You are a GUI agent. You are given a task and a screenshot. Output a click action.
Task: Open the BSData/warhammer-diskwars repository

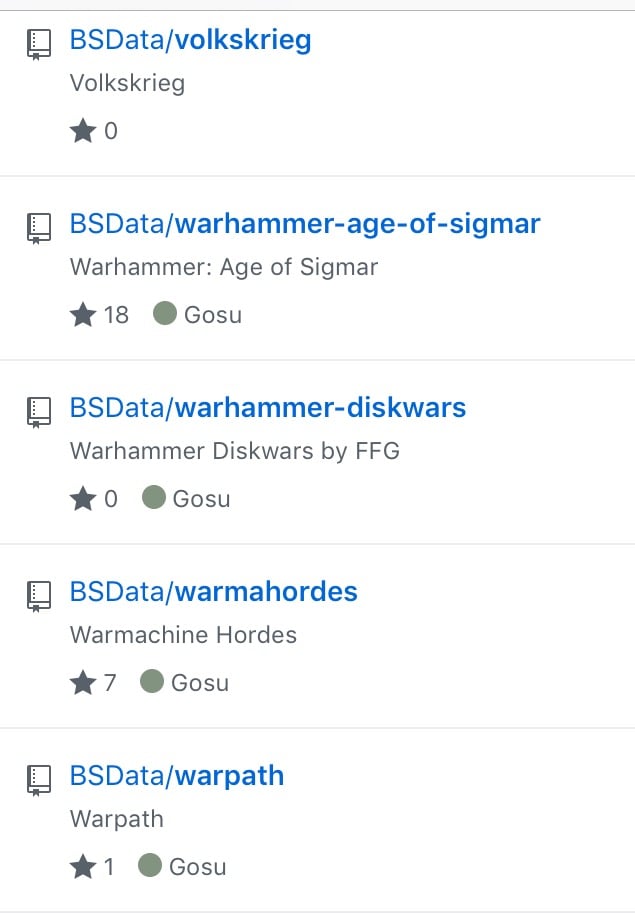click(x=268, y=407)
